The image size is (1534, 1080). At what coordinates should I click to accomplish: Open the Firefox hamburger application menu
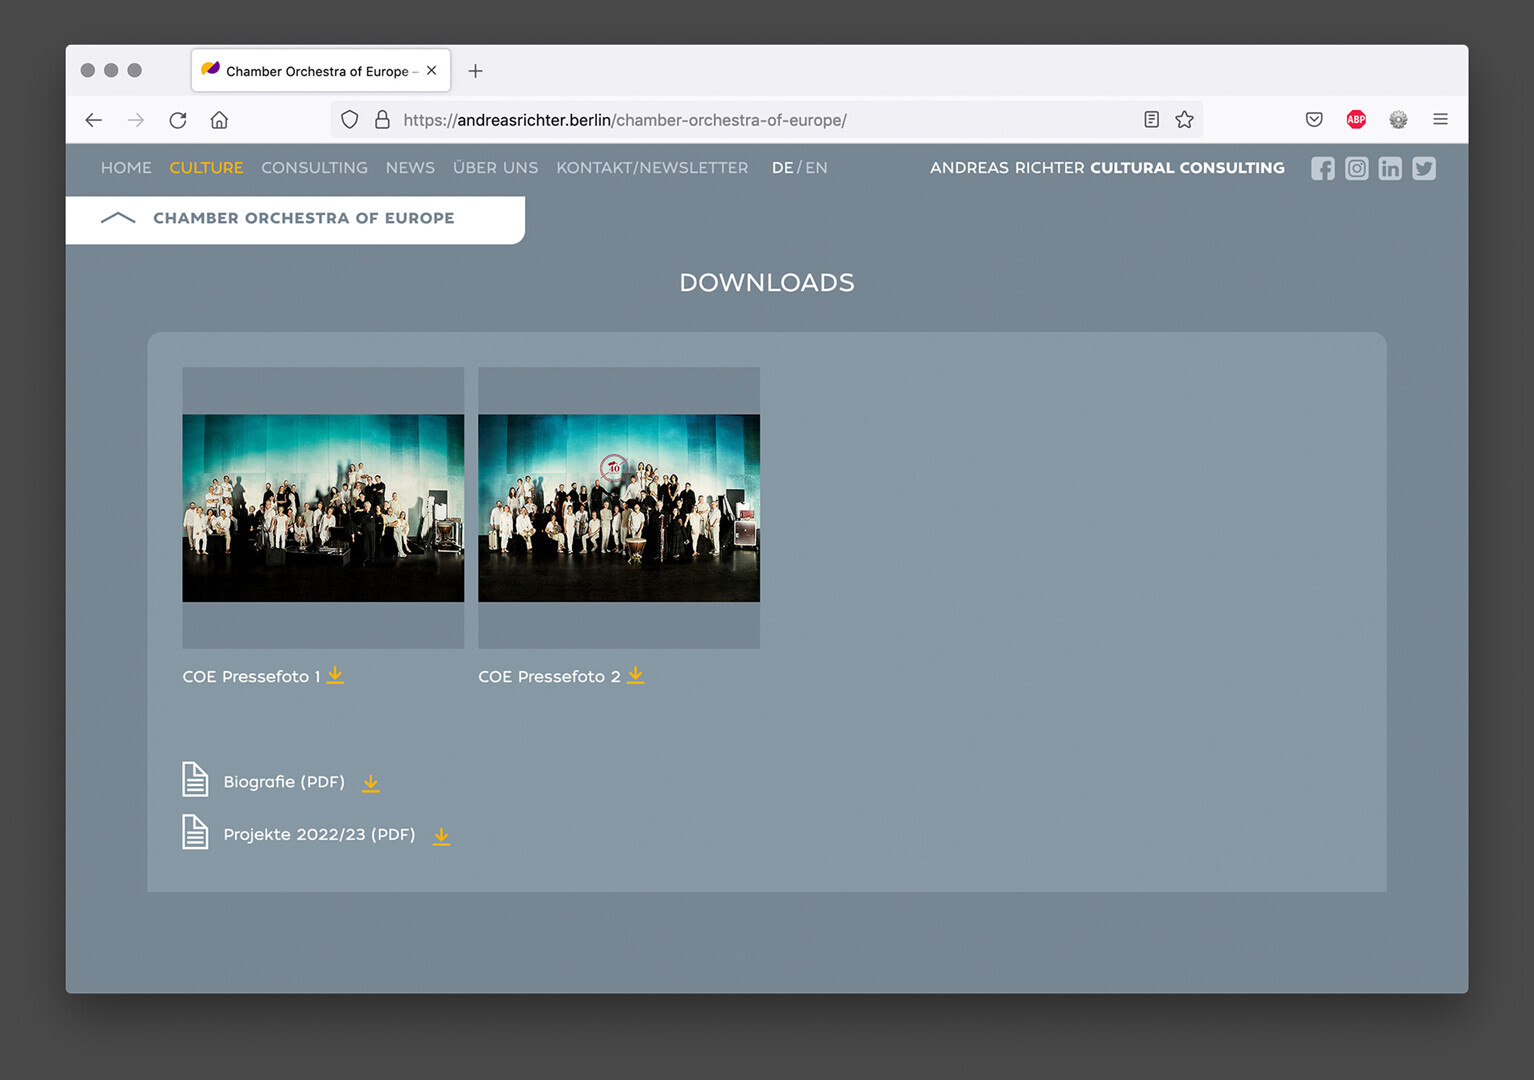pyautogui.click(x=1440, y=120)
